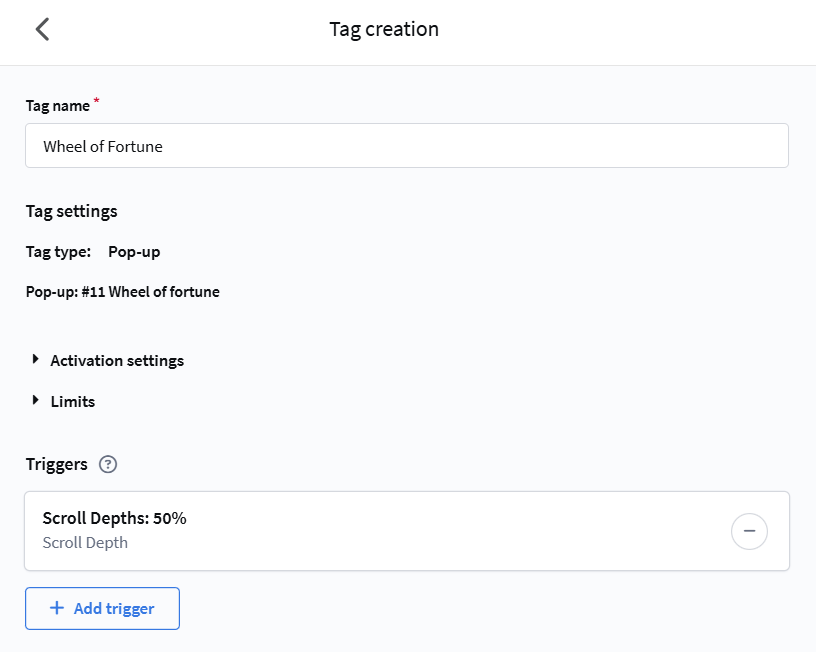Select the Scroll Depths: 50% trigger title
The image size is (816, 652).
click(x=114, y=518)
